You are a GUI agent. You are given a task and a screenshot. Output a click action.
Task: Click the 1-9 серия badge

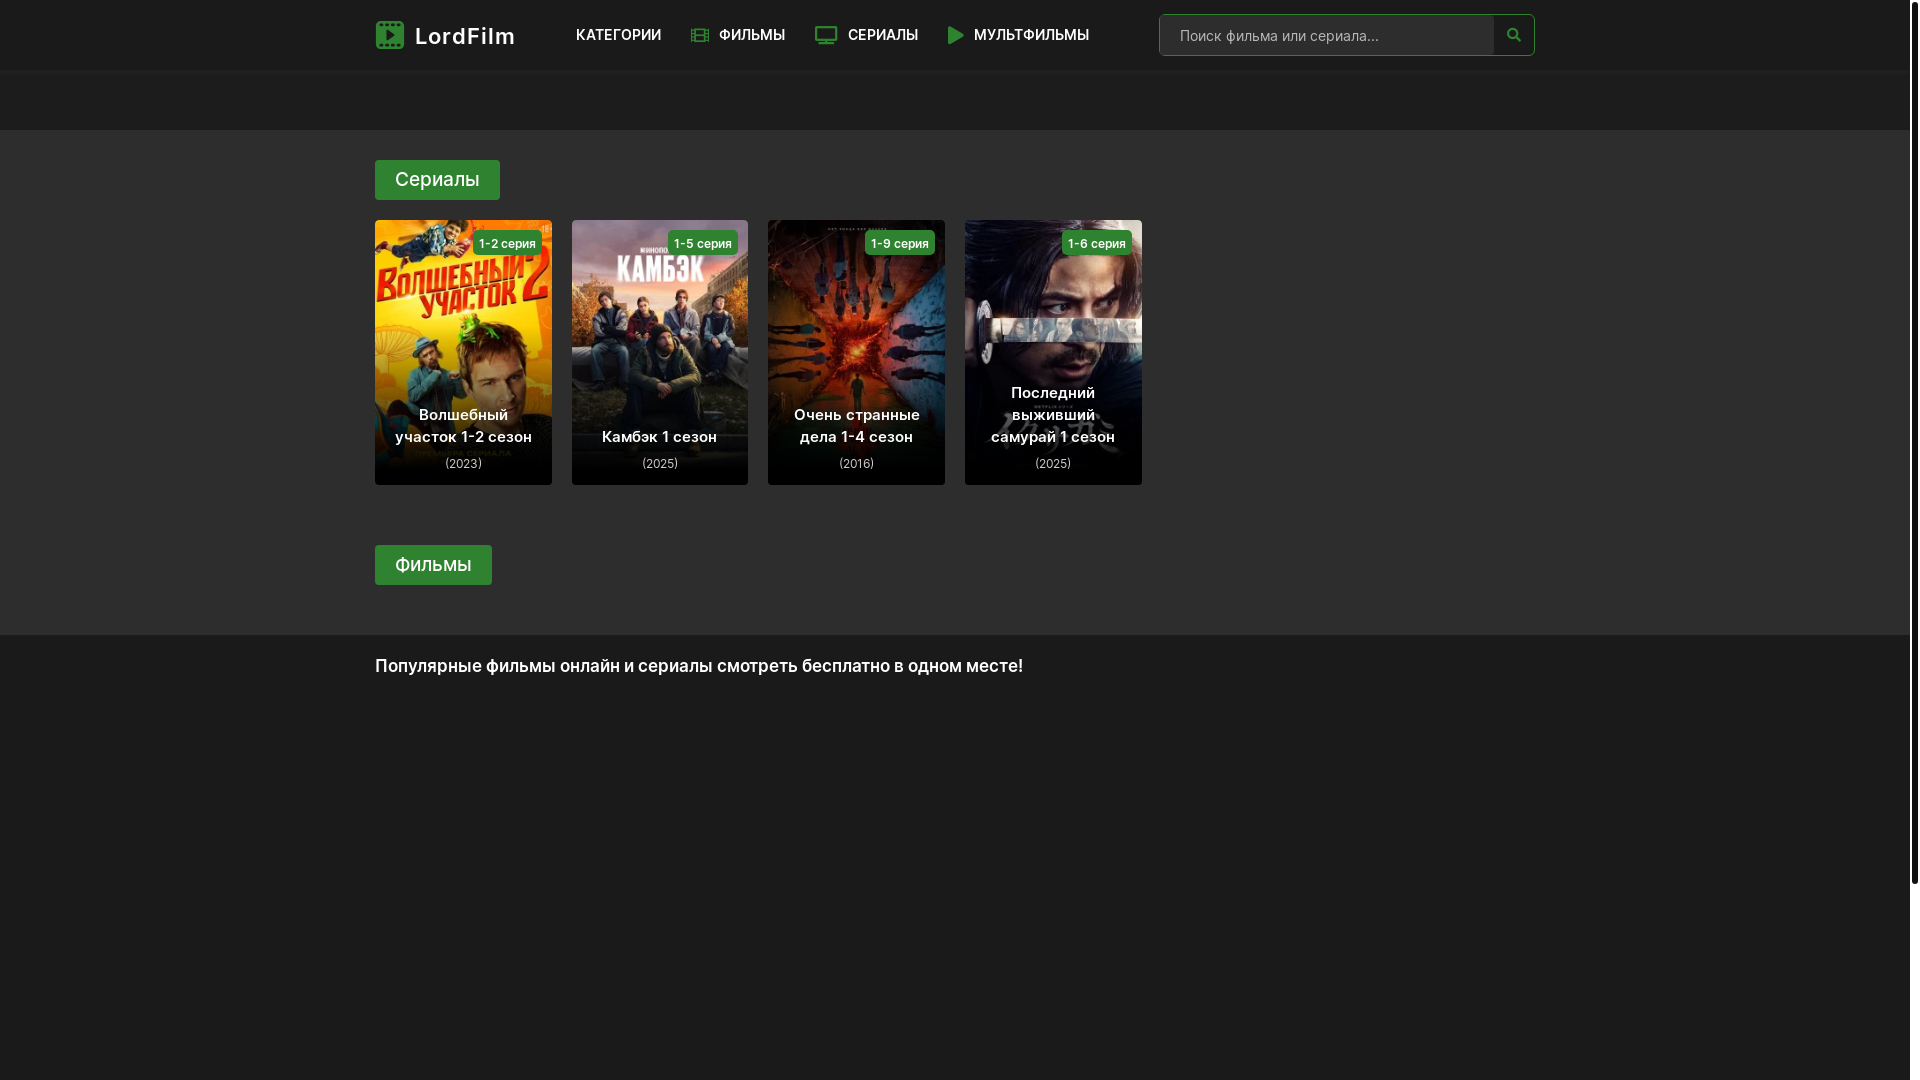900,243
